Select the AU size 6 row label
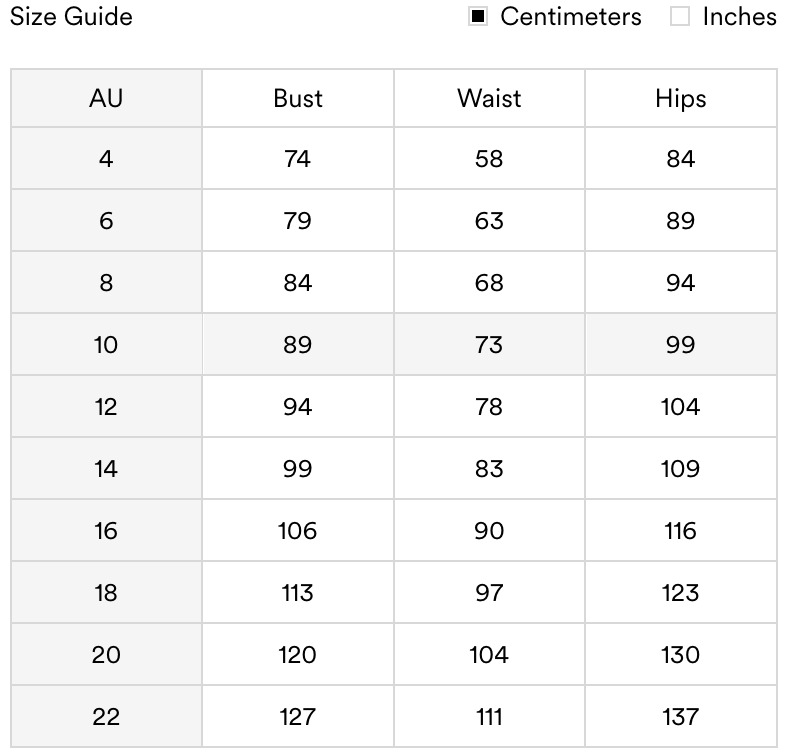786x756 pixels. pyautogui.click(x=106, y=221)
